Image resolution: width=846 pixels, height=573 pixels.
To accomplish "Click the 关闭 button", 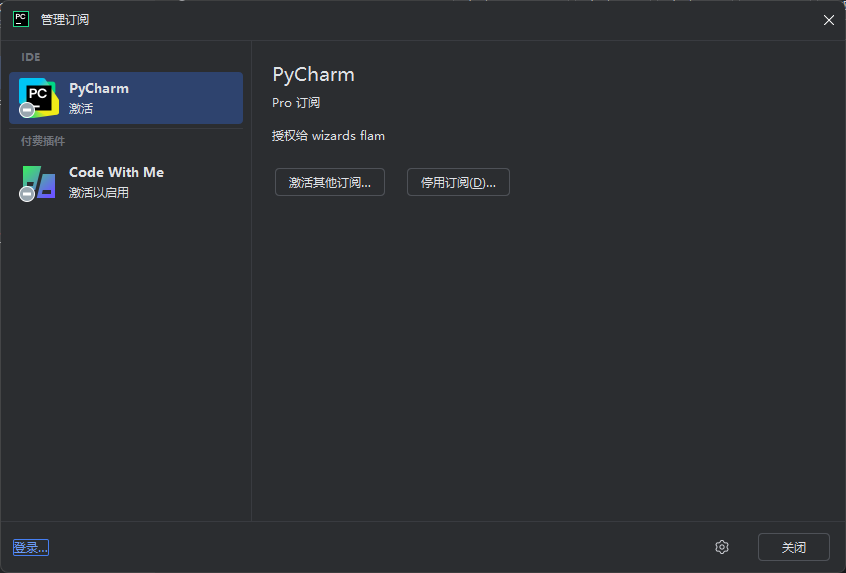I will [x=793, y=547].
